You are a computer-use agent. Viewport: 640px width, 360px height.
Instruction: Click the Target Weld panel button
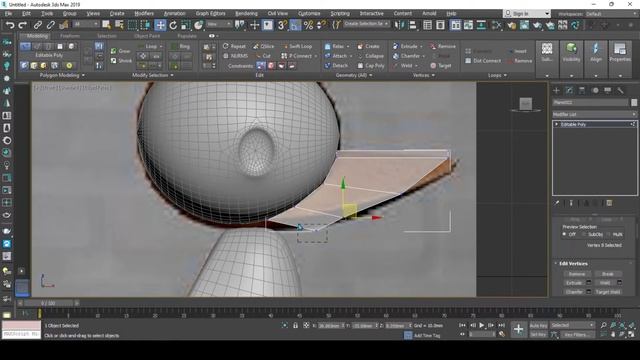[608, 292]
